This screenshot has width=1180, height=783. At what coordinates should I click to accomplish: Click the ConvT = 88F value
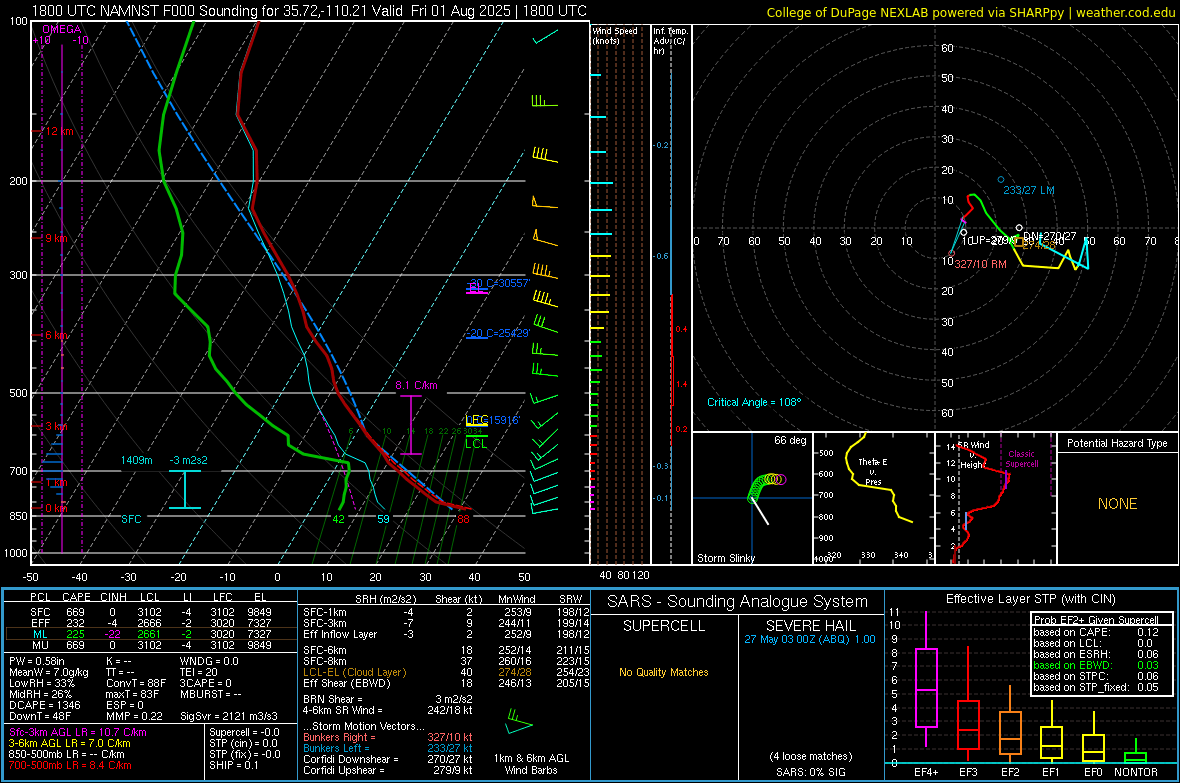point(135,683)
